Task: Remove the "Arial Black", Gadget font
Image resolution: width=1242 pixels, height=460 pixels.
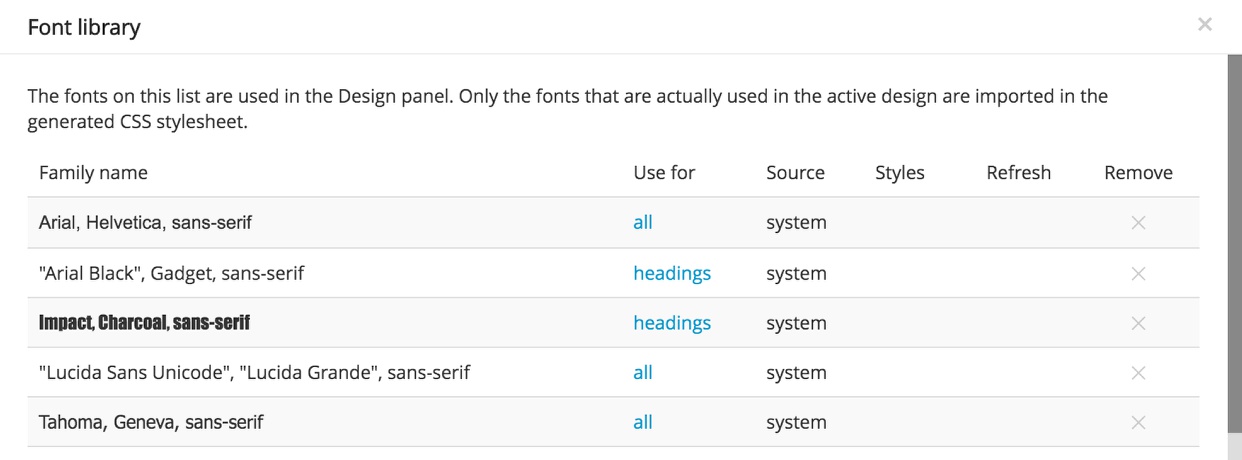Action: pos(1137,273)
